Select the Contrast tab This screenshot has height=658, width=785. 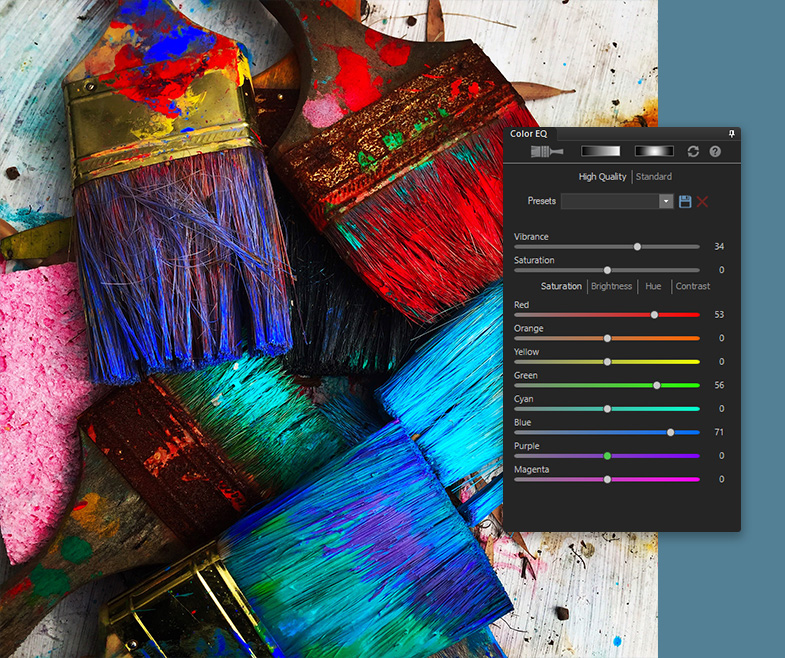(x=693, y=286)
